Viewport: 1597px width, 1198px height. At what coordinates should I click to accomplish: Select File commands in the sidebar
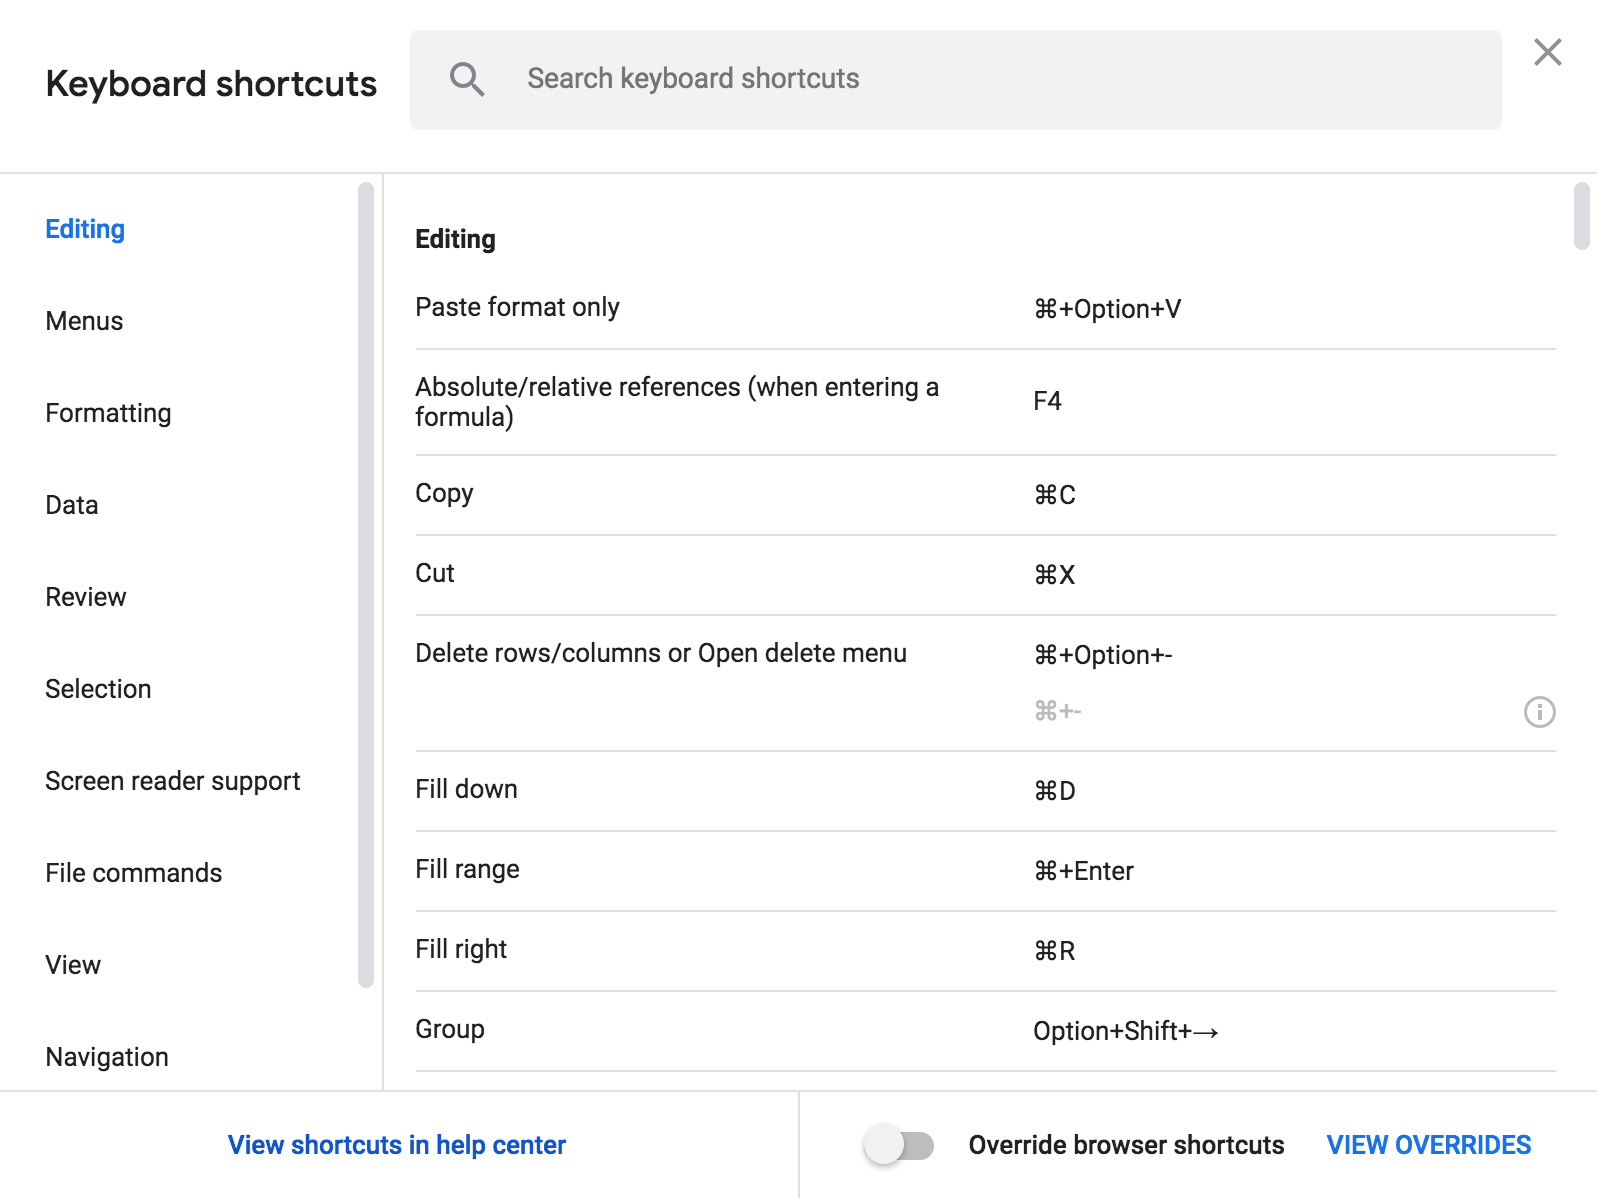(134, 873)
